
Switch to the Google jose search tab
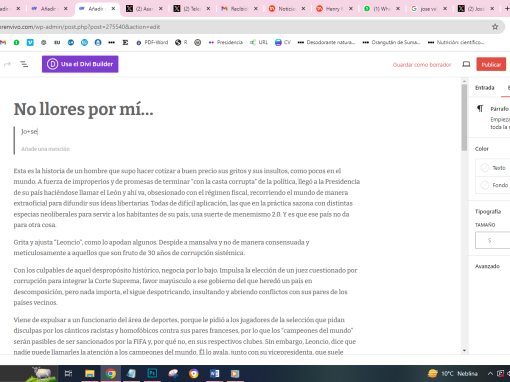coord(429,9)
